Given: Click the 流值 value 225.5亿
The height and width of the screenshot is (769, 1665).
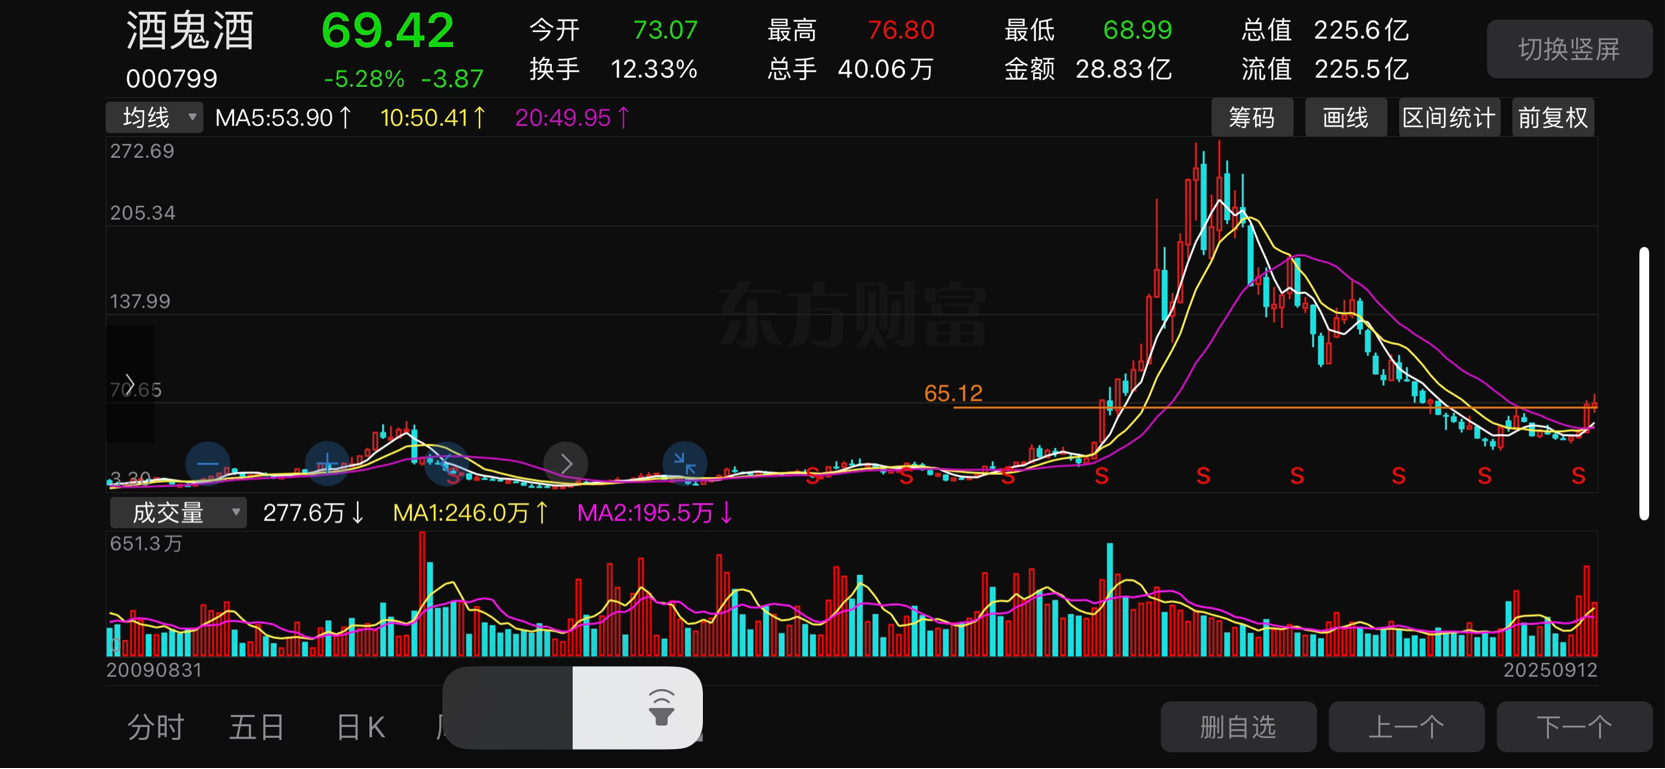Looking at the screenshot, I should point(1361,69).
